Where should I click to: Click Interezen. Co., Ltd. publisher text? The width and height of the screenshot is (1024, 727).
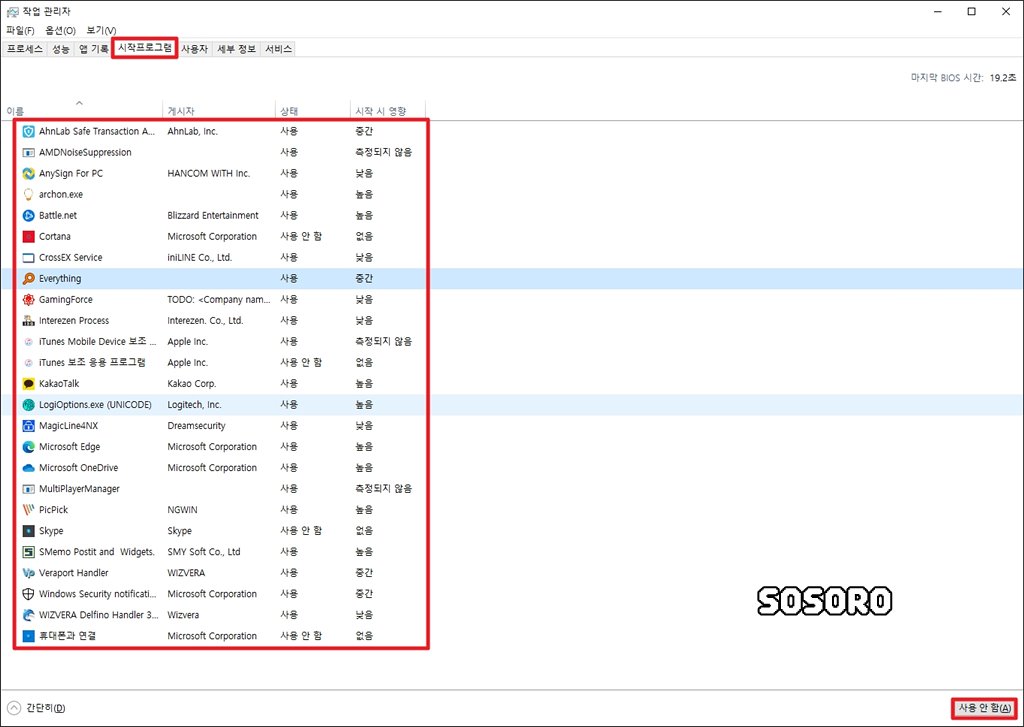coord(205,321)
